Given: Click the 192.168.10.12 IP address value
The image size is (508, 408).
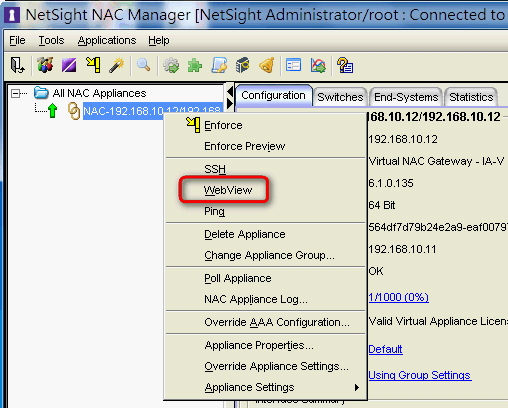Looking at the screenshot, I should pyautogui.click(x=403, y=139).
